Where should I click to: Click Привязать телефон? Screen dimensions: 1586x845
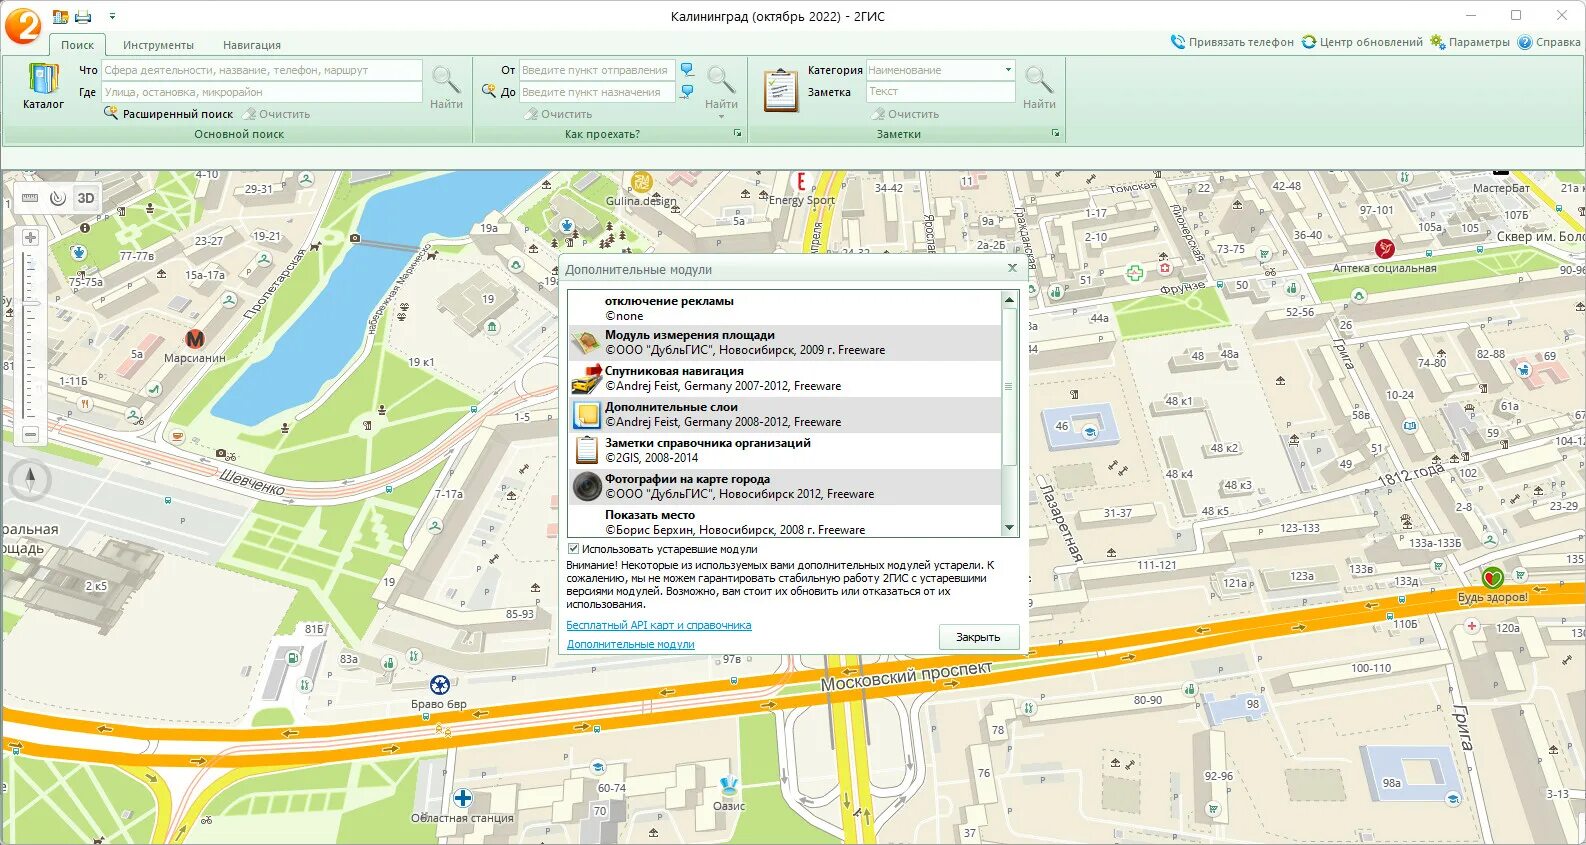(x=1232, y=42)
